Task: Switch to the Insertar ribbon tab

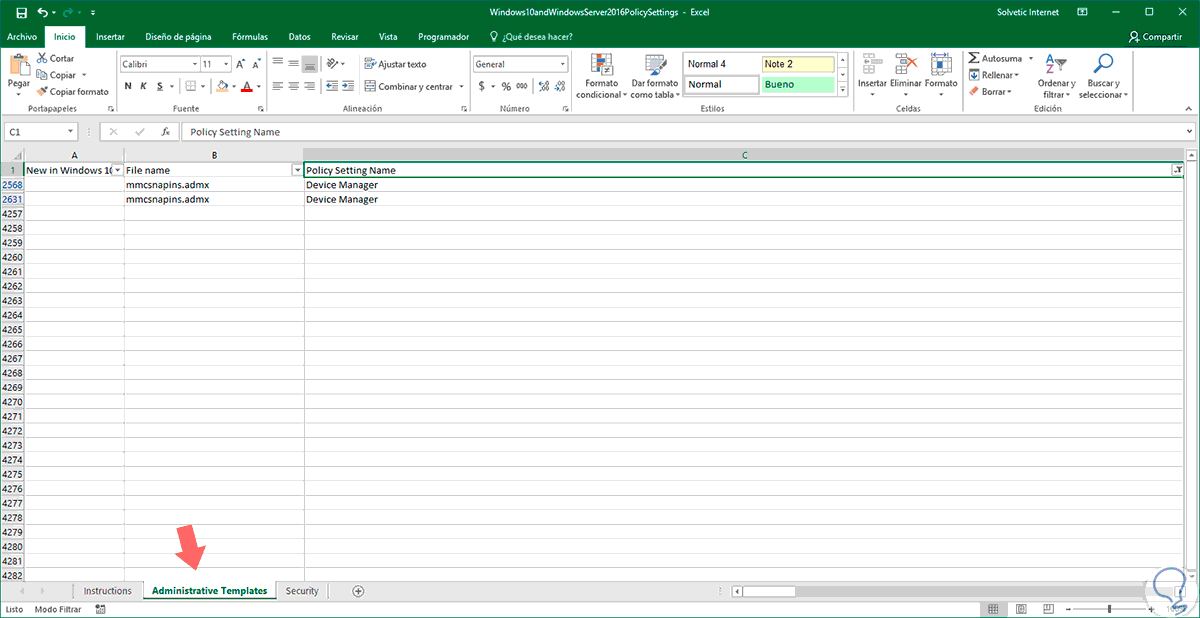Action: coord(110,36)
